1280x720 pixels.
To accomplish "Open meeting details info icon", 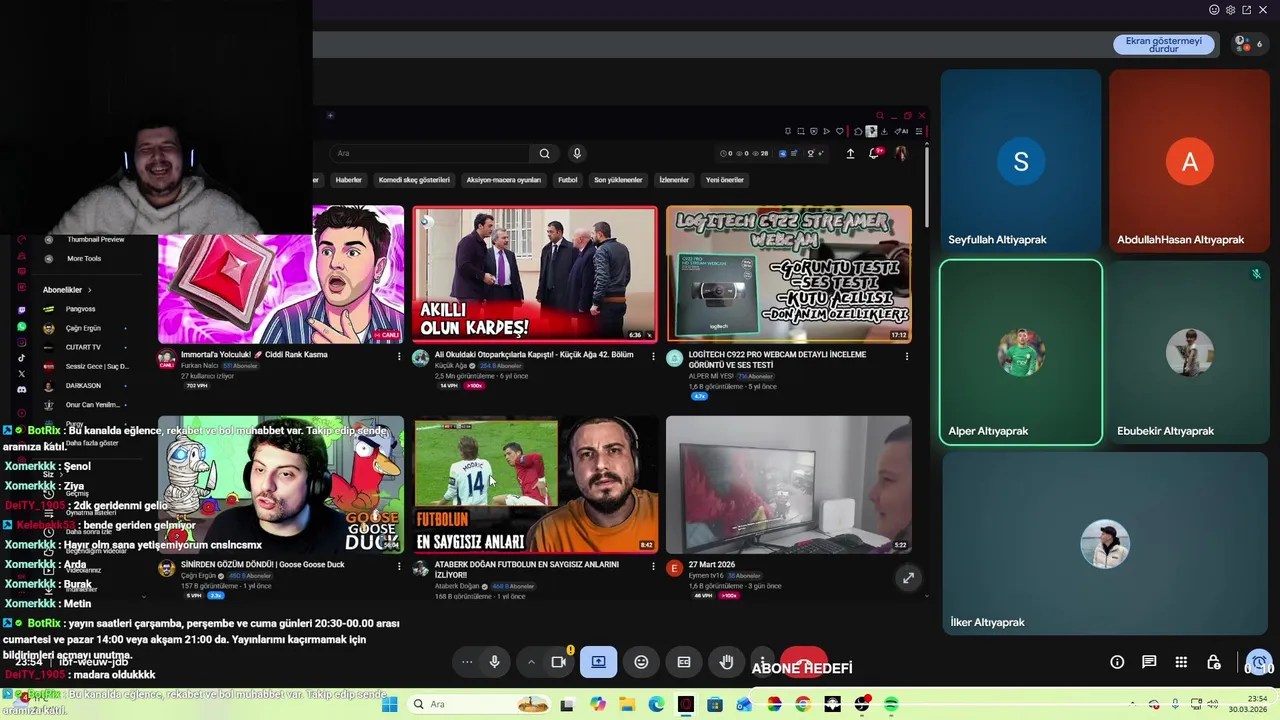I will coord(1117,662).
